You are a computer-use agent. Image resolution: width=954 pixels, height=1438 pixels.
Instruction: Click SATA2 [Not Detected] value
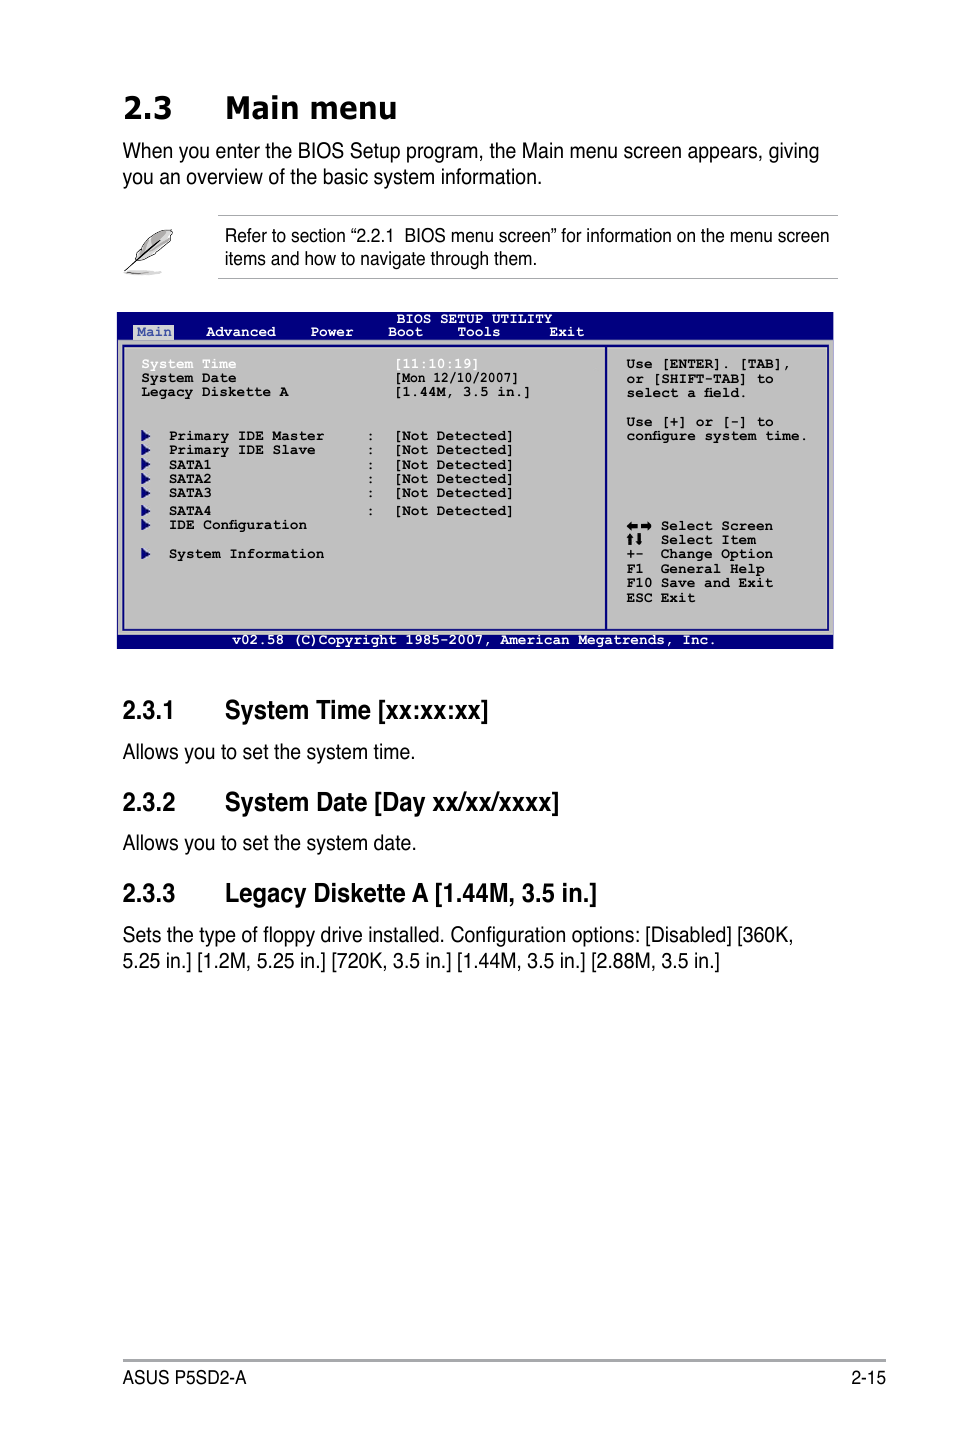454,479
